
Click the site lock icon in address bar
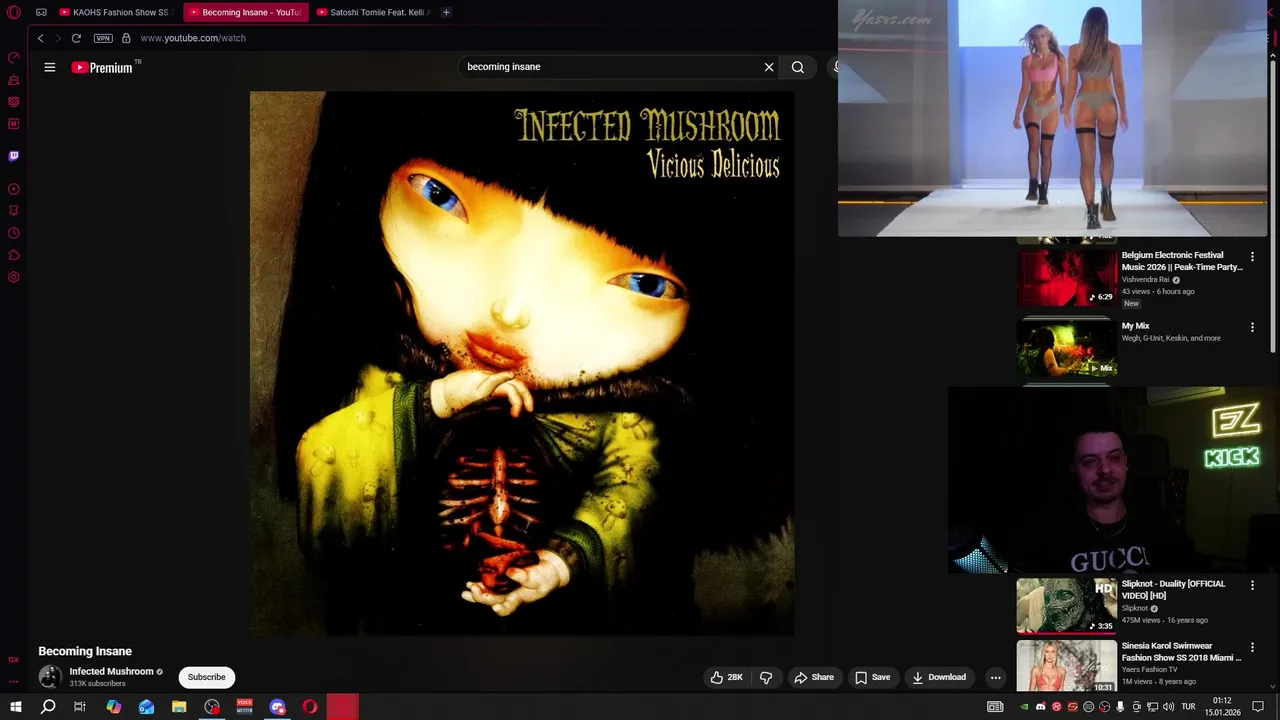[126, 38]
